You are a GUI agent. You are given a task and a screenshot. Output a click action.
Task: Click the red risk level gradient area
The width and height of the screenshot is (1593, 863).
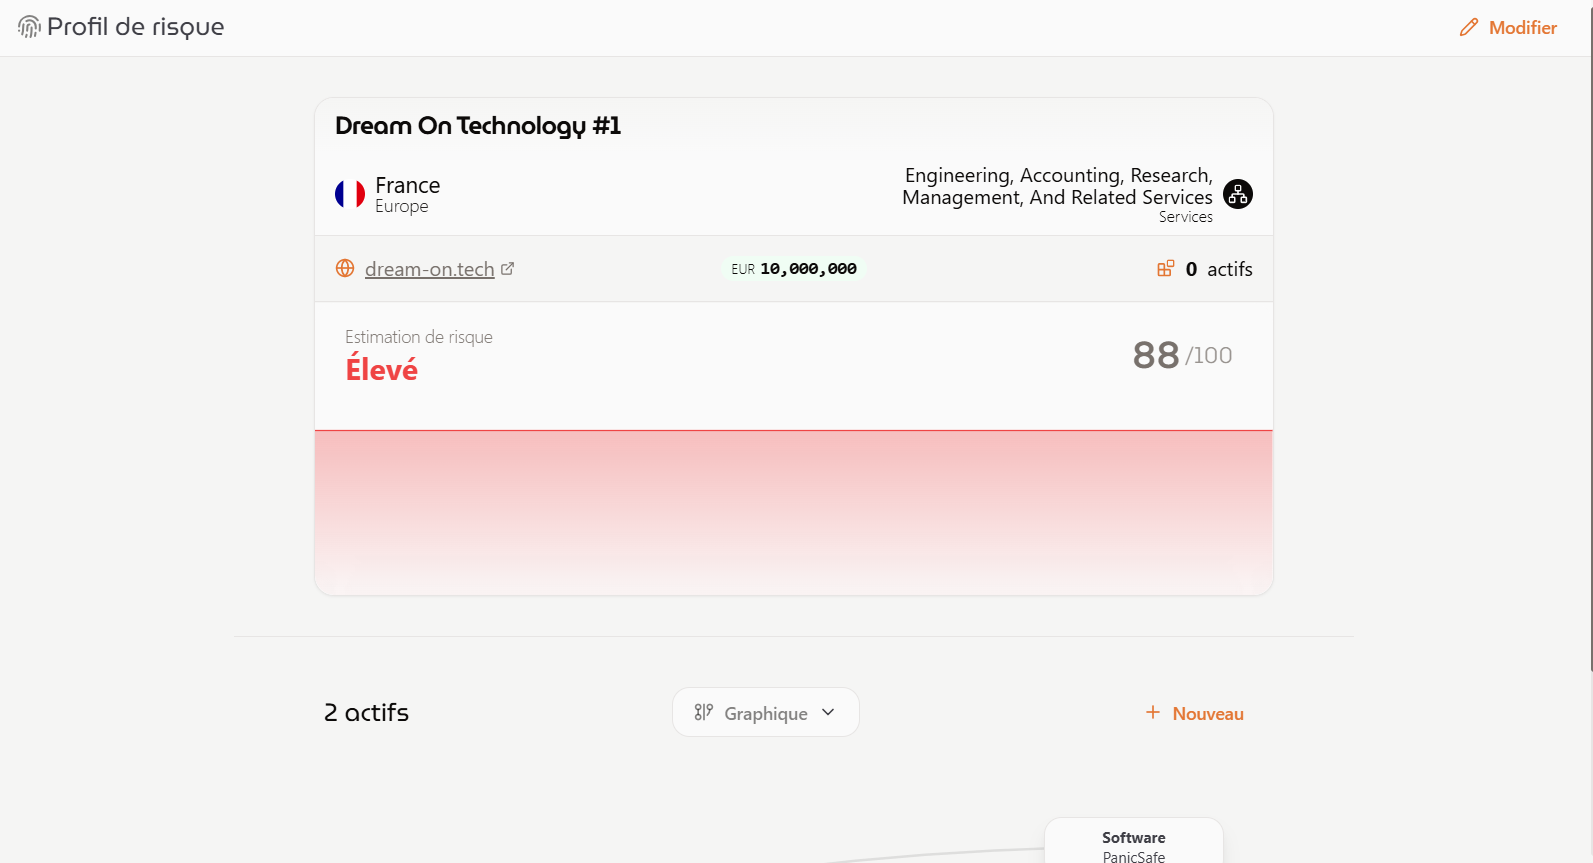[793, 510]
